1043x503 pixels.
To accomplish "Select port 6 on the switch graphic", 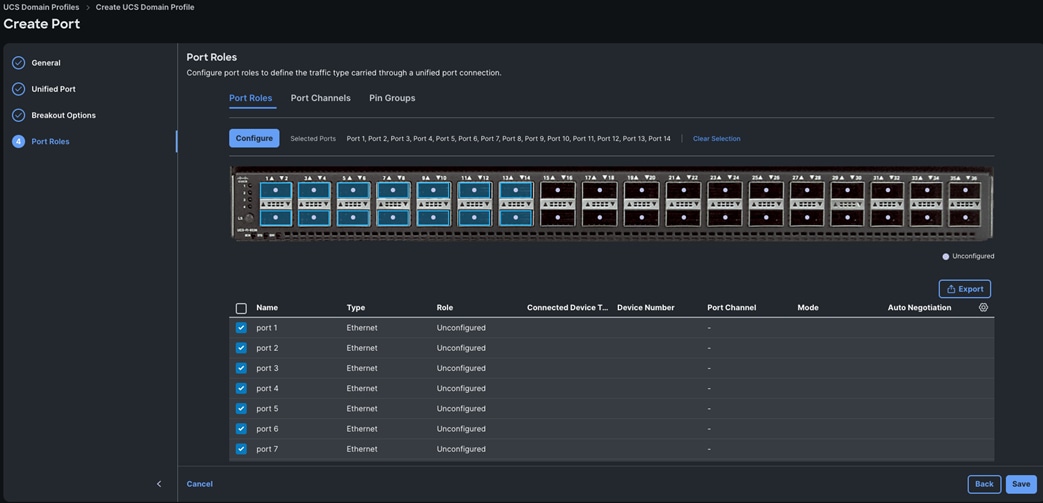I will (x=353, y=218).
